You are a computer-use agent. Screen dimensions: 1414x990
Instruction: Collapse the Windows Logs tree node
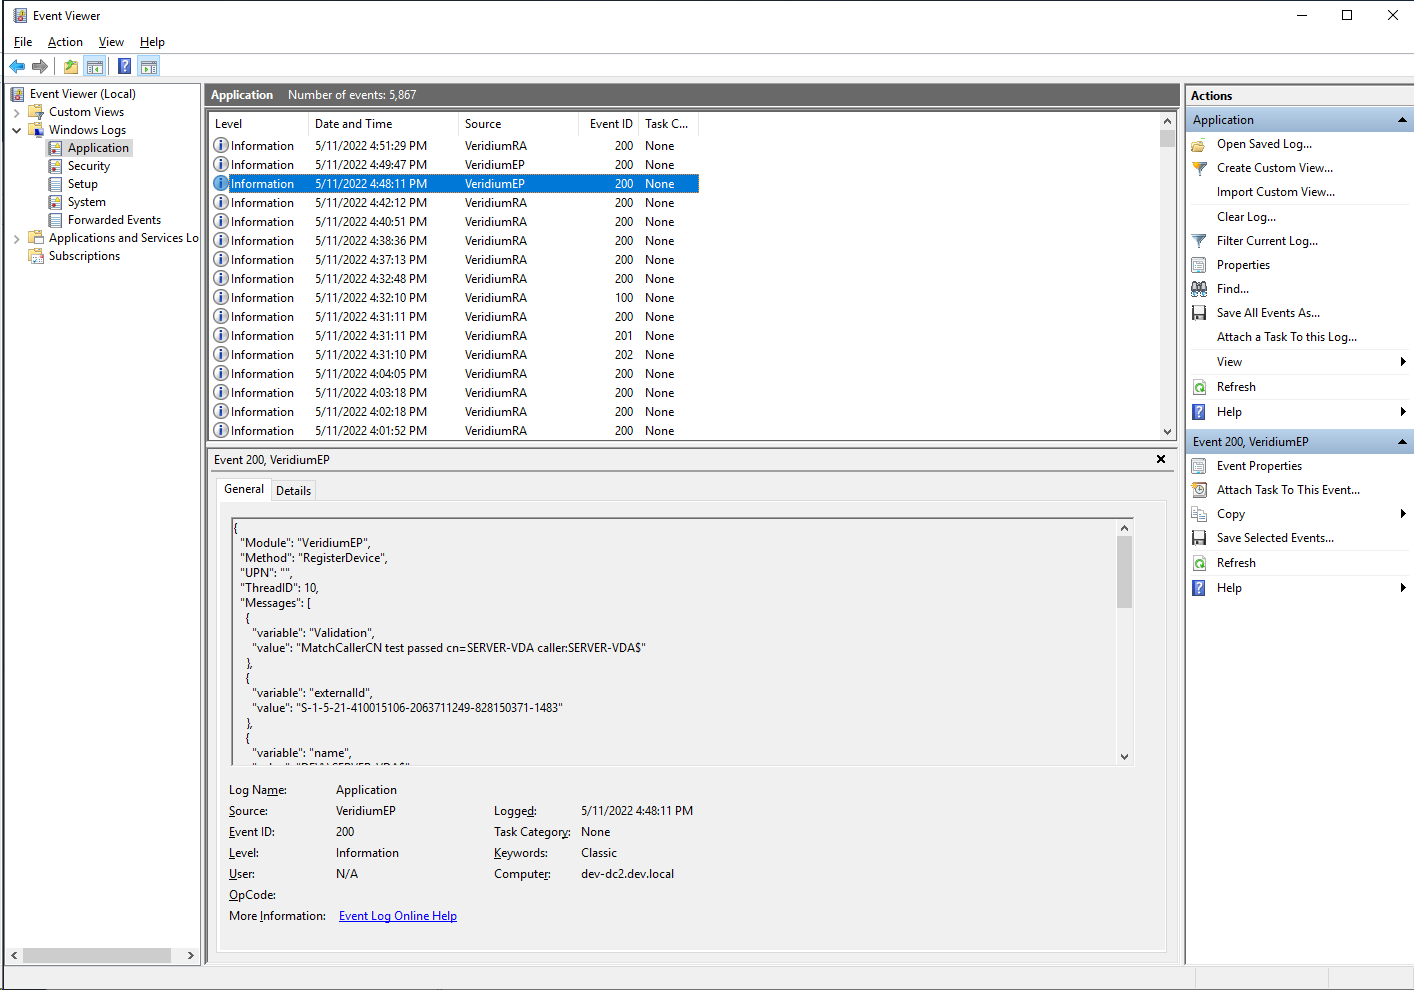tap(17, 130)
